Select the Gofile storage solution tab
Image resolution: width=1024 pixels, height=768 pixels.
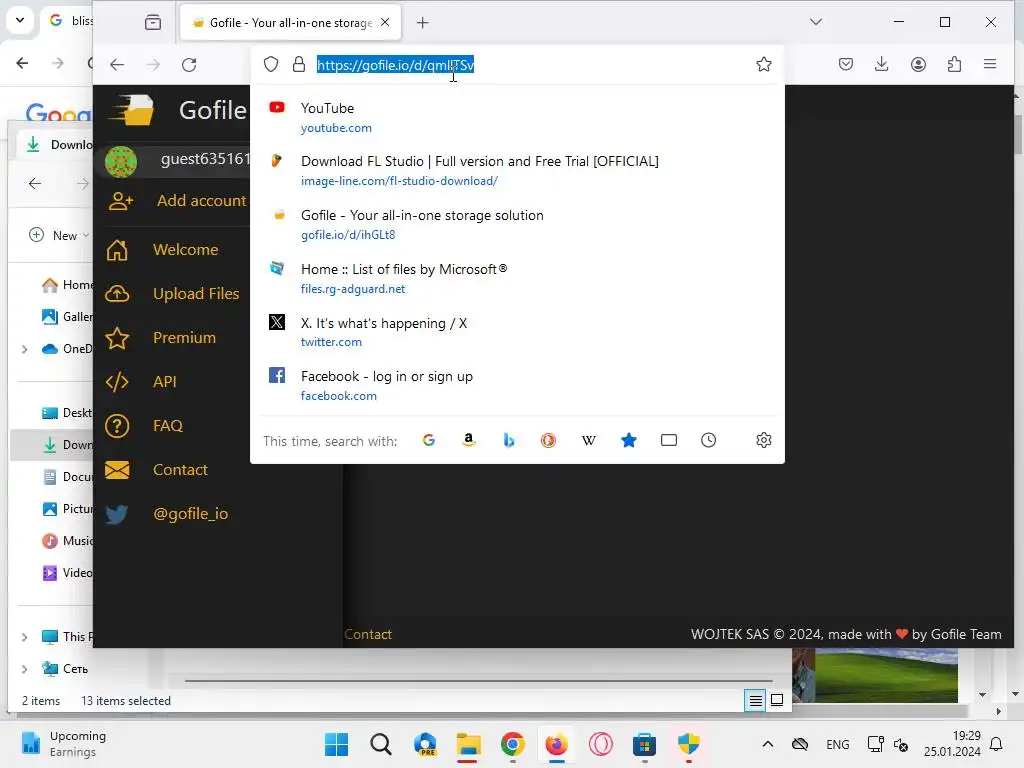point(291,23)
